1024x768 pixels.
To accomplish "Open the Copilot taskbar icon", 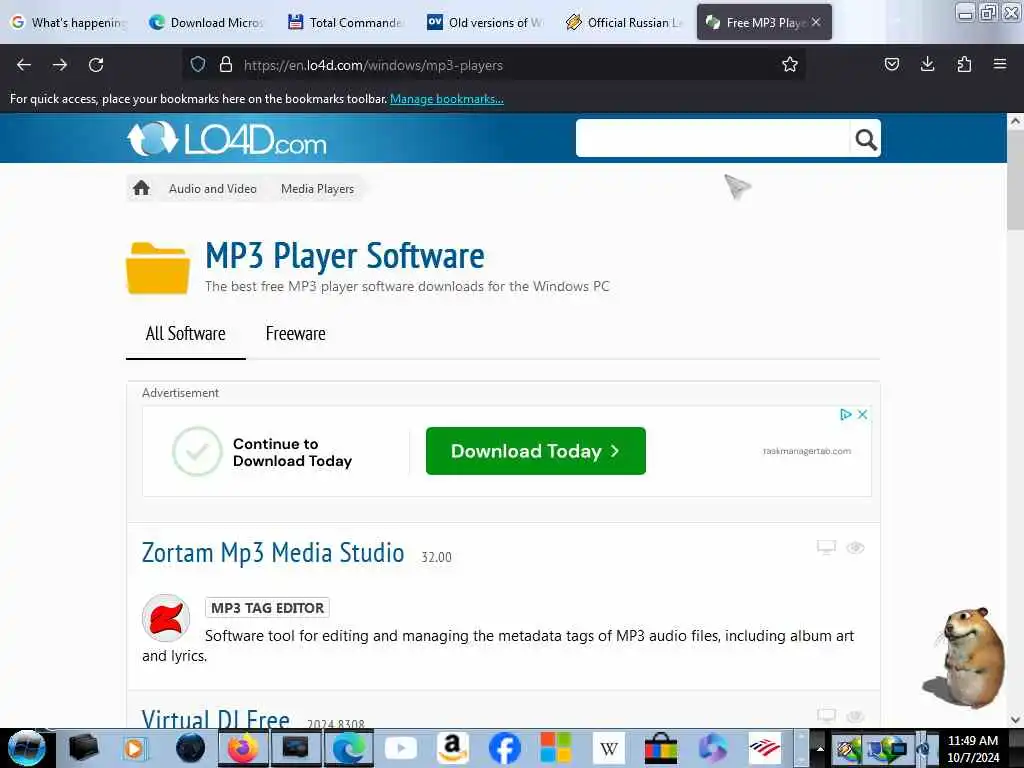I will 712,748.
